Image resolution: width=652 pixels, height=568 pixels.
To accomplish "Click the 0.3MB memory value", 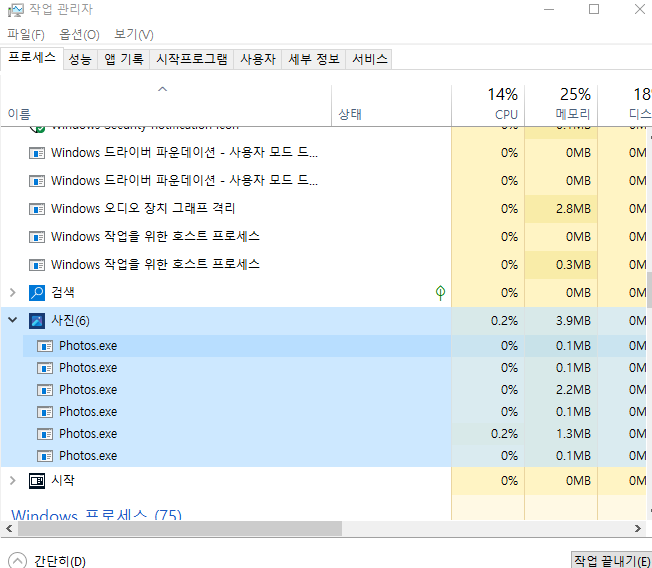I will pyautogui.click(x=573, y=265).
